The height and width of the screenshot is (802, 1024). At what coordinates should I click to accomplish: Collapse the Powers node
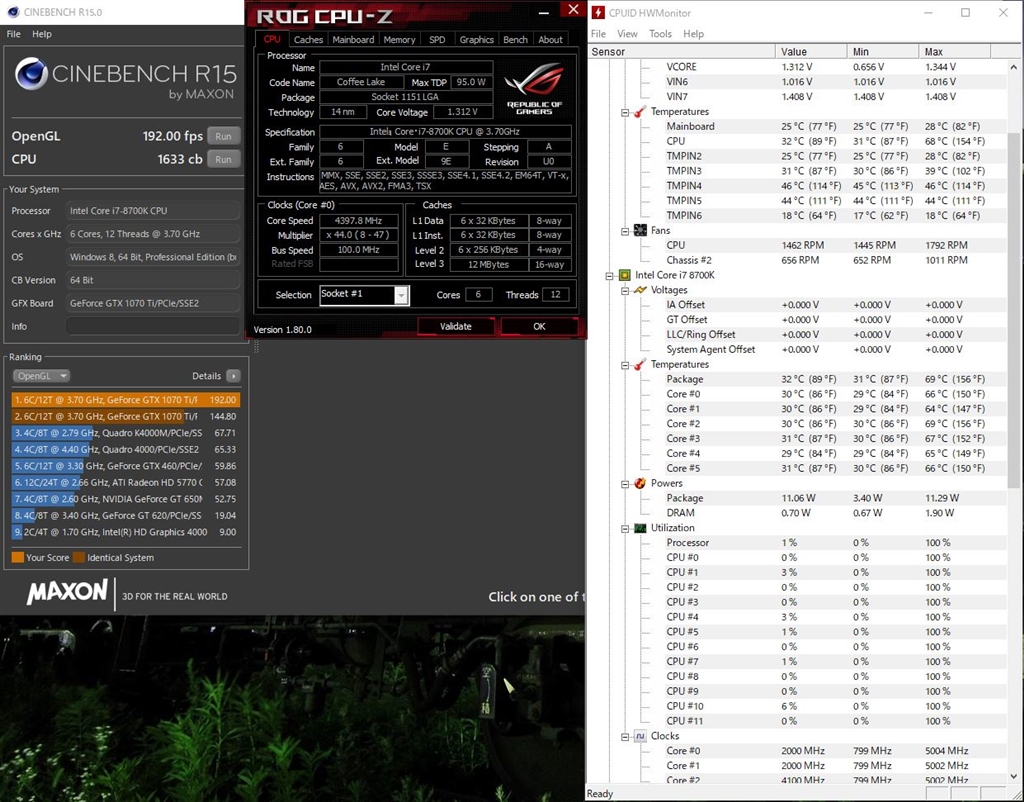click(x=625, y=484)
